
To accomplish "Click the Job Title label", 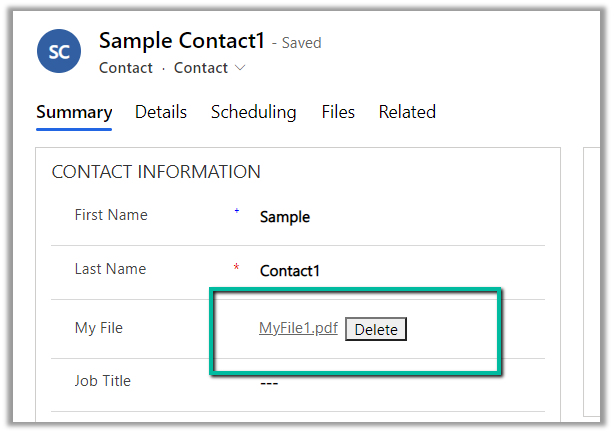I will [x=102, y=381].
